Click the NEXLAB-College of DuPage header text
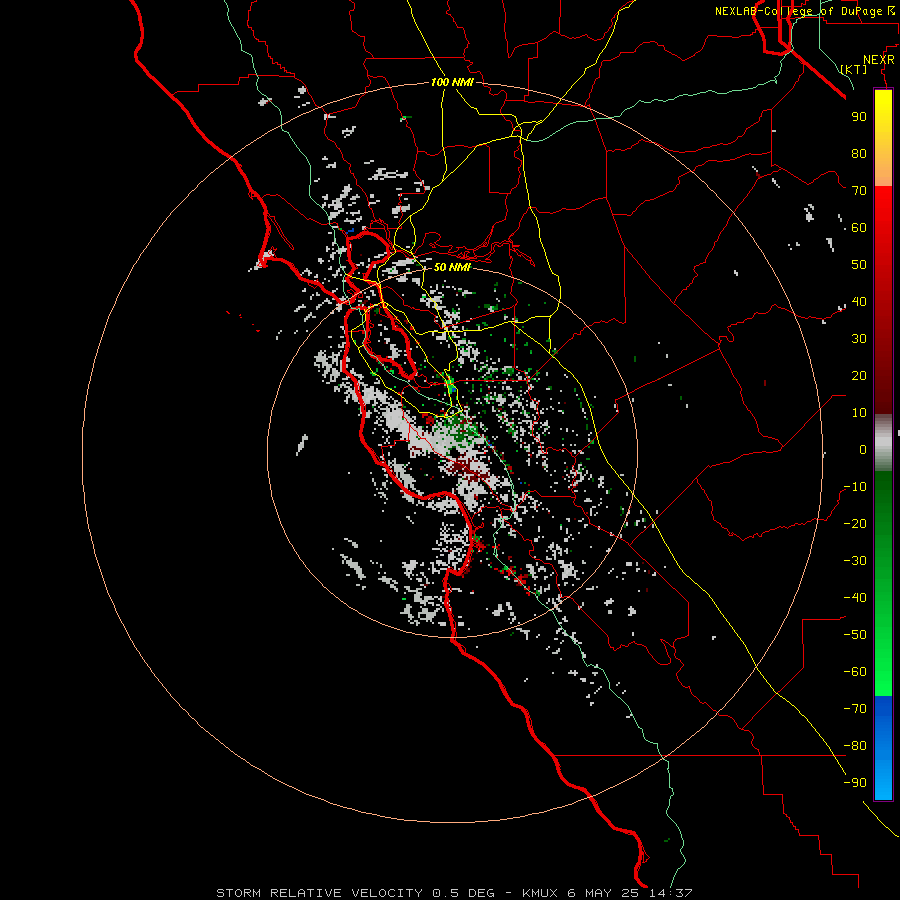Image resolution: width=900 pixels, height=900 pixels. point(805,11)
